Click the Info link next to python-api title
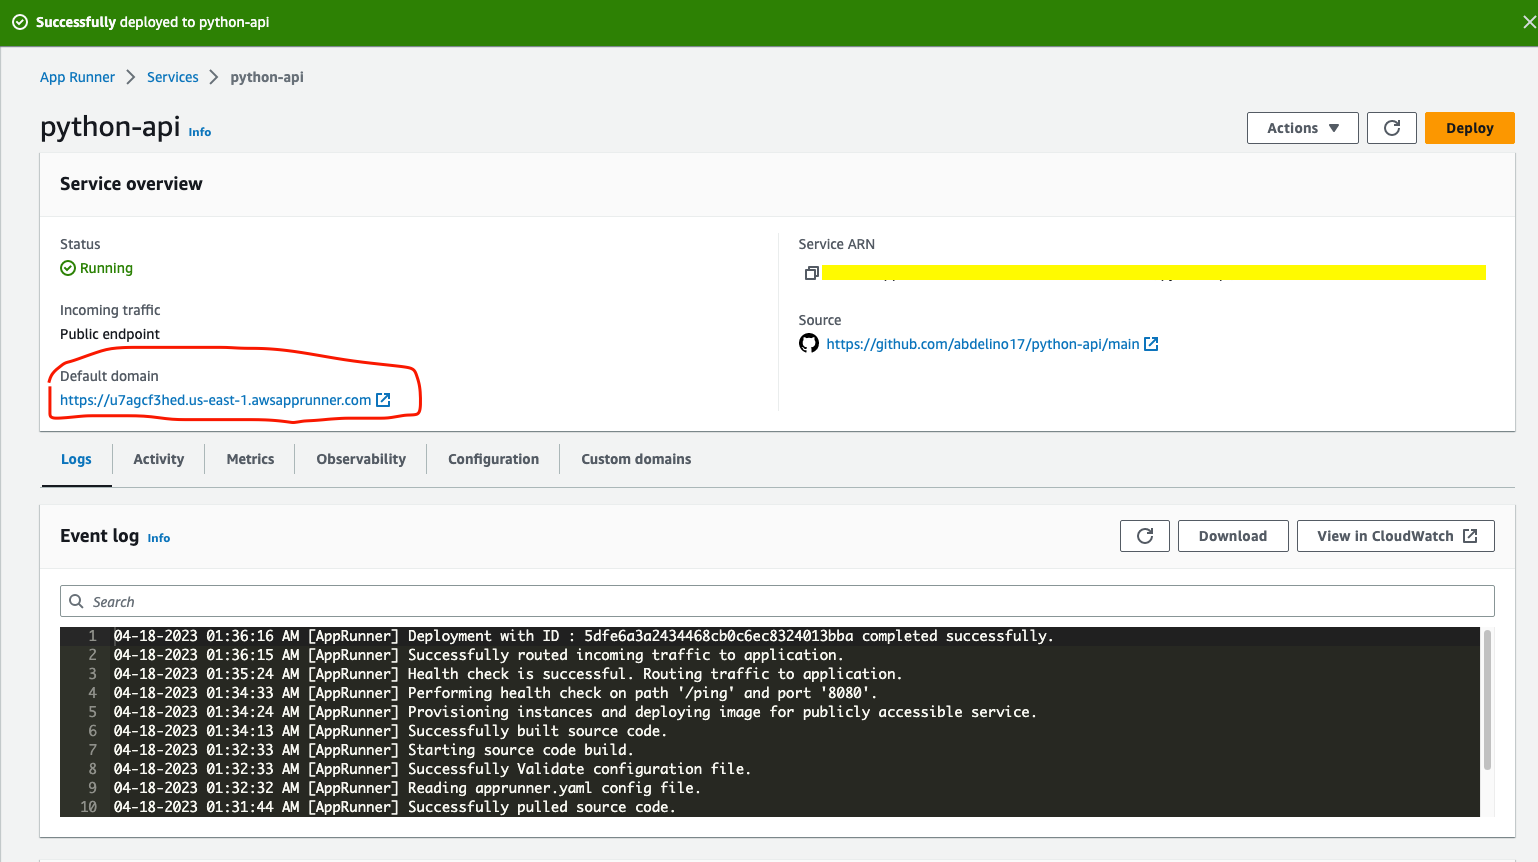1538x862 pixels. click(200, 132)
